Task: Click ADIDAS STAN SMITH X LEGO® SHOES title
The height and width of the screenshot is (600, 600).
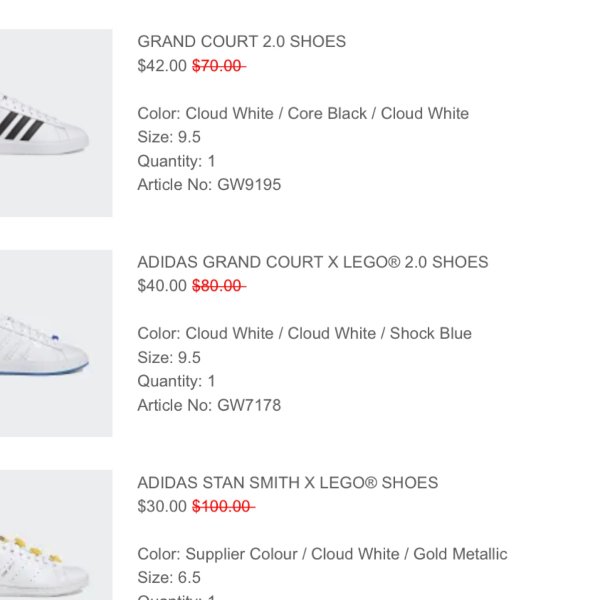Action: [288, 483]
